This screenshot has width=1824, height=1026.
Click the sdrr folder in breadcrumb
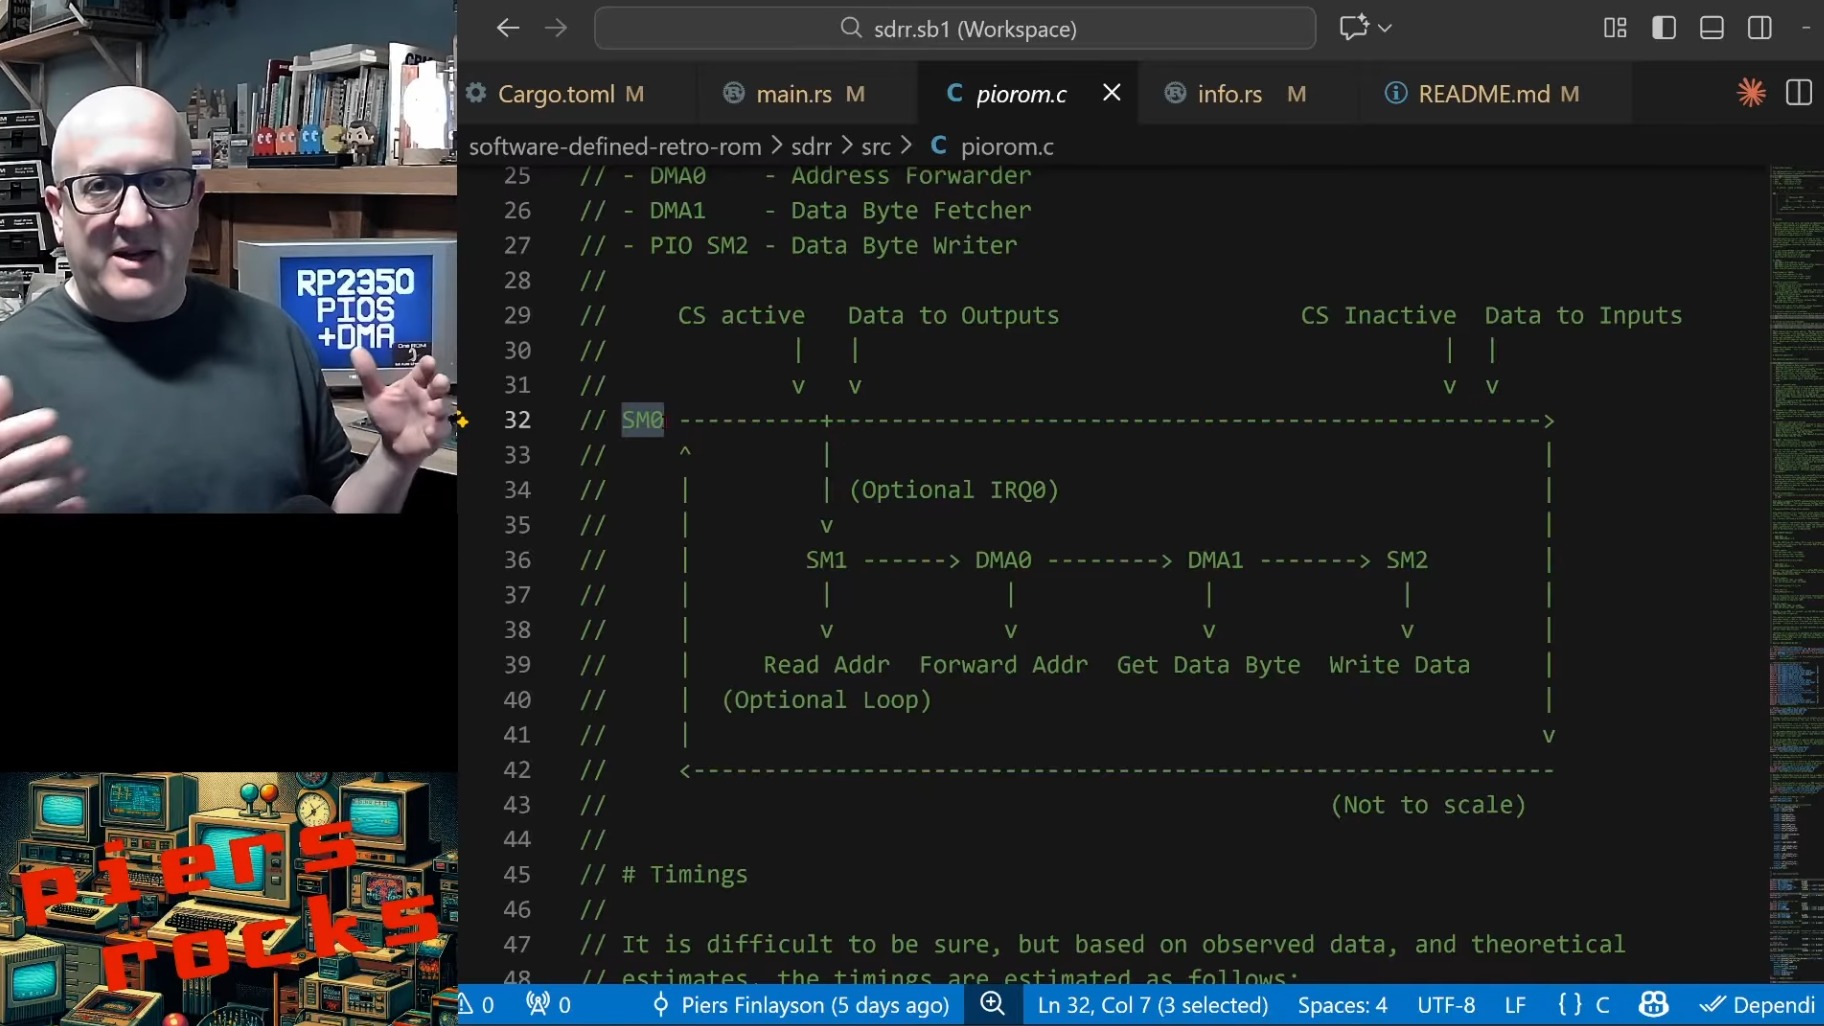811,146
